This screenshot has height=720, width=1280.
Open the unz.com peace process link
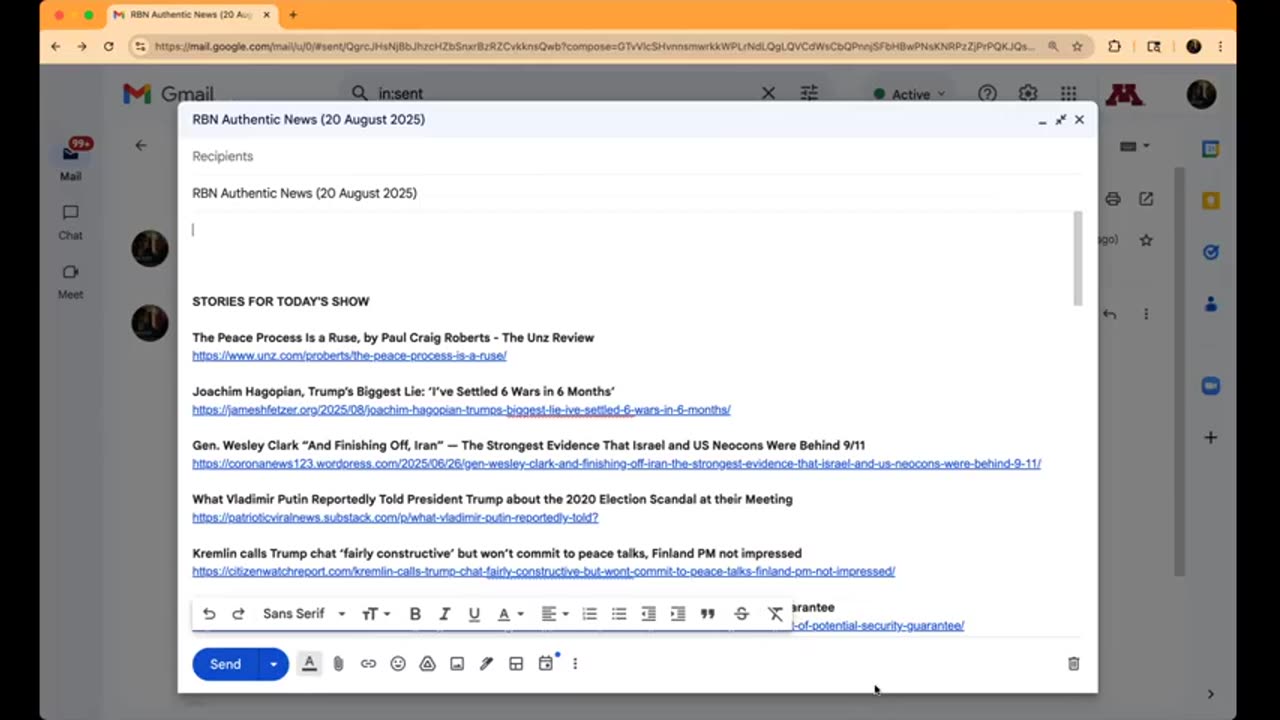349,356
